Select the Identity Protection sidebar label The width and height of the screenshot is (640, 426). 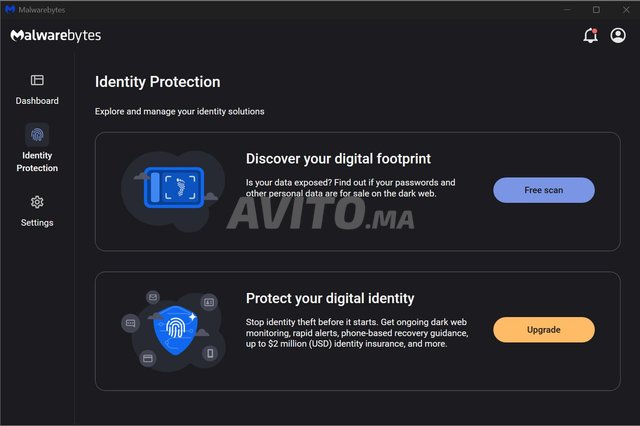click(37, 162)
